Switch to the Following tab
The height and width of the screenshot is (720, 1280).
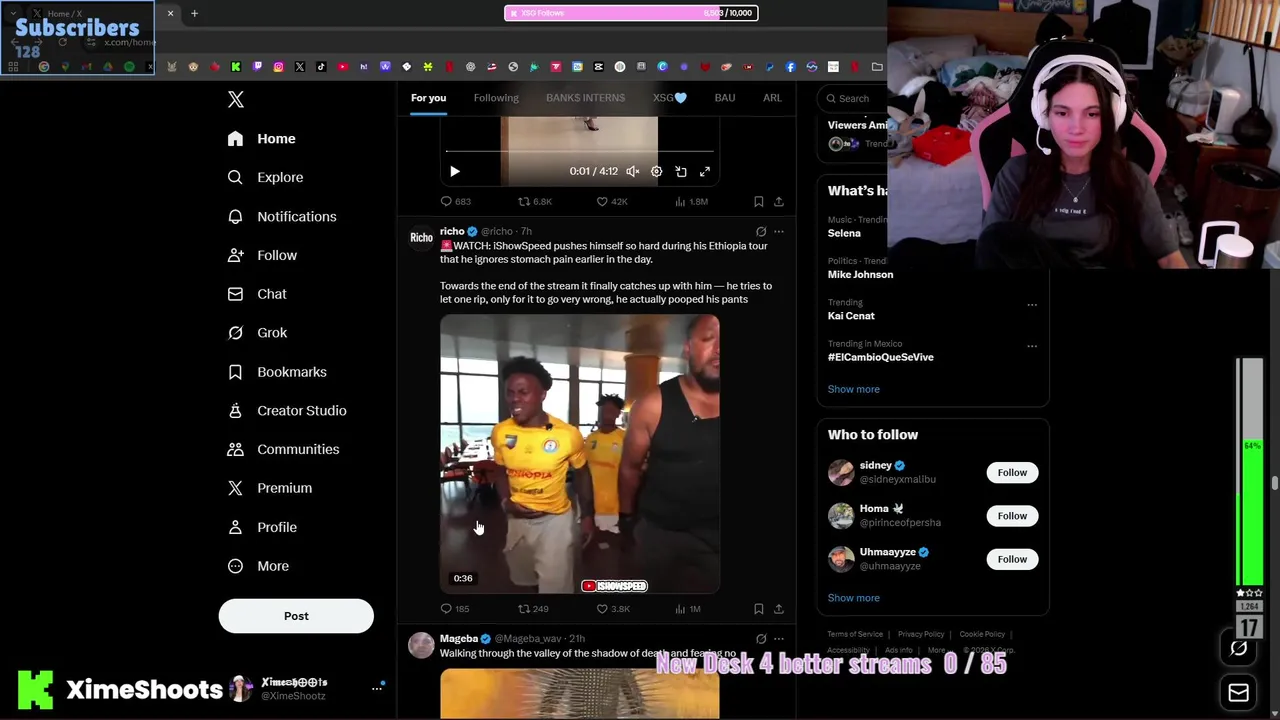tap(496, 98)
